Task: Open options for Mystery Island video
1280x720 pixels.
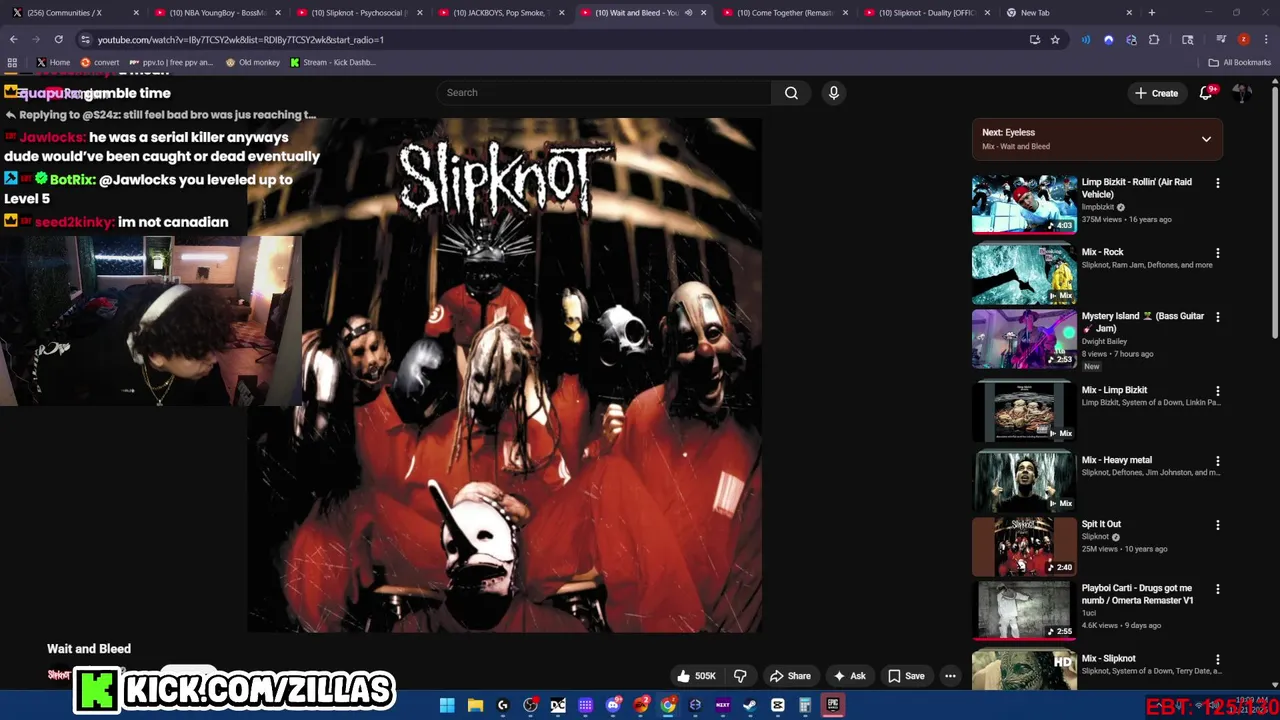Action: tap(1217, 317)
